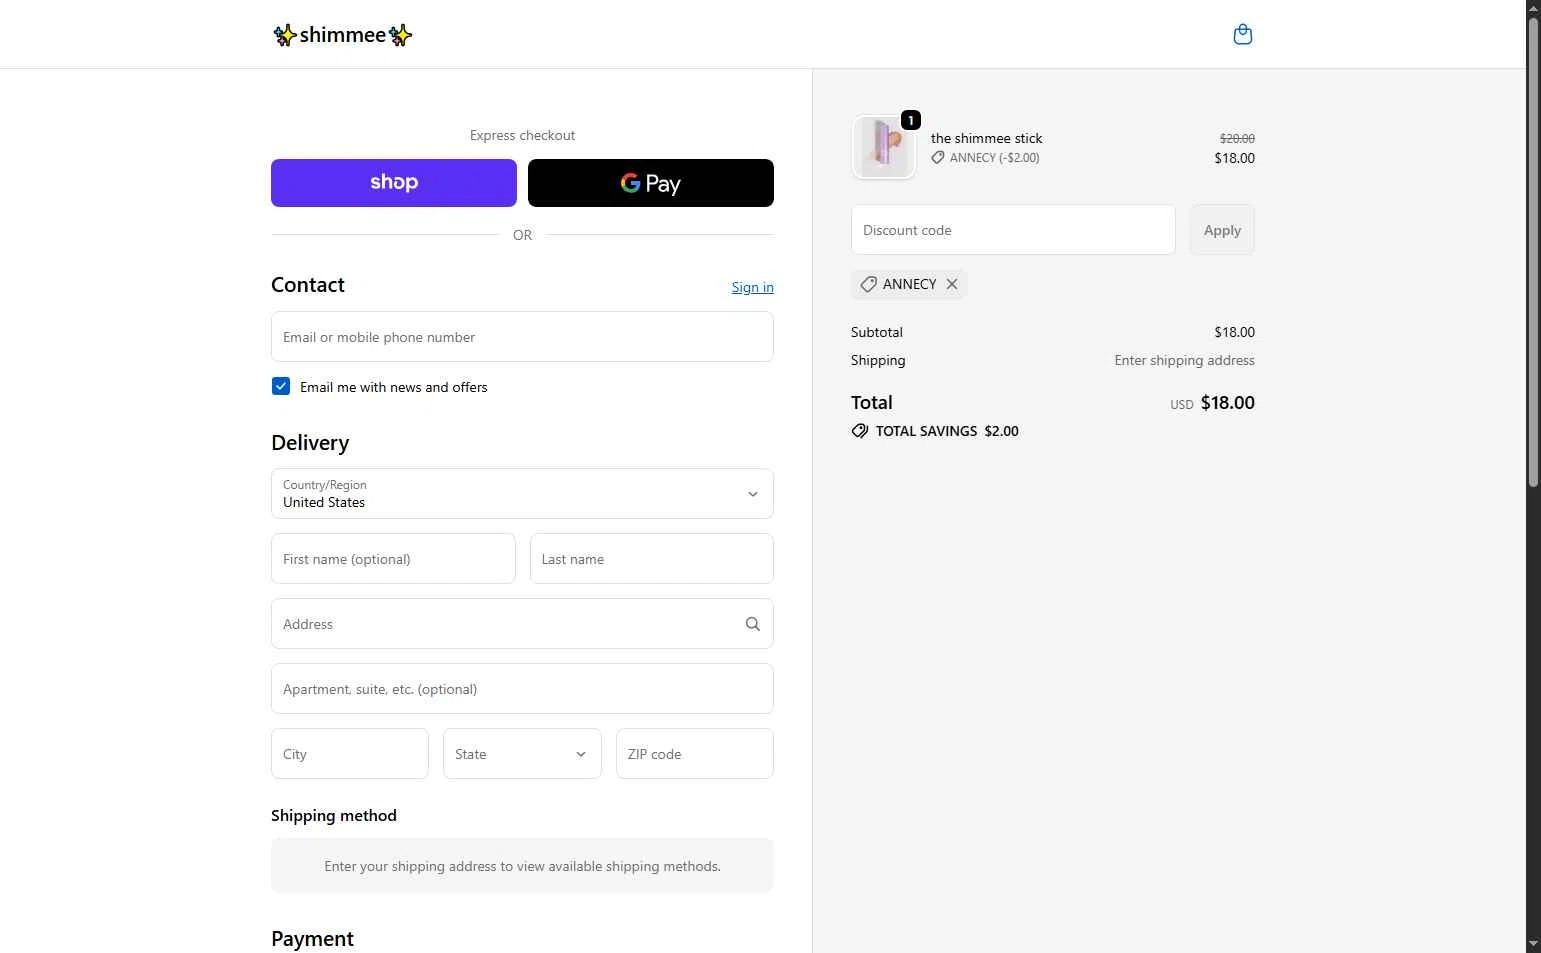The height and width of the screenshot is (953, 1541).
Task: Click the City field
Action: click(x=350, y=754)
